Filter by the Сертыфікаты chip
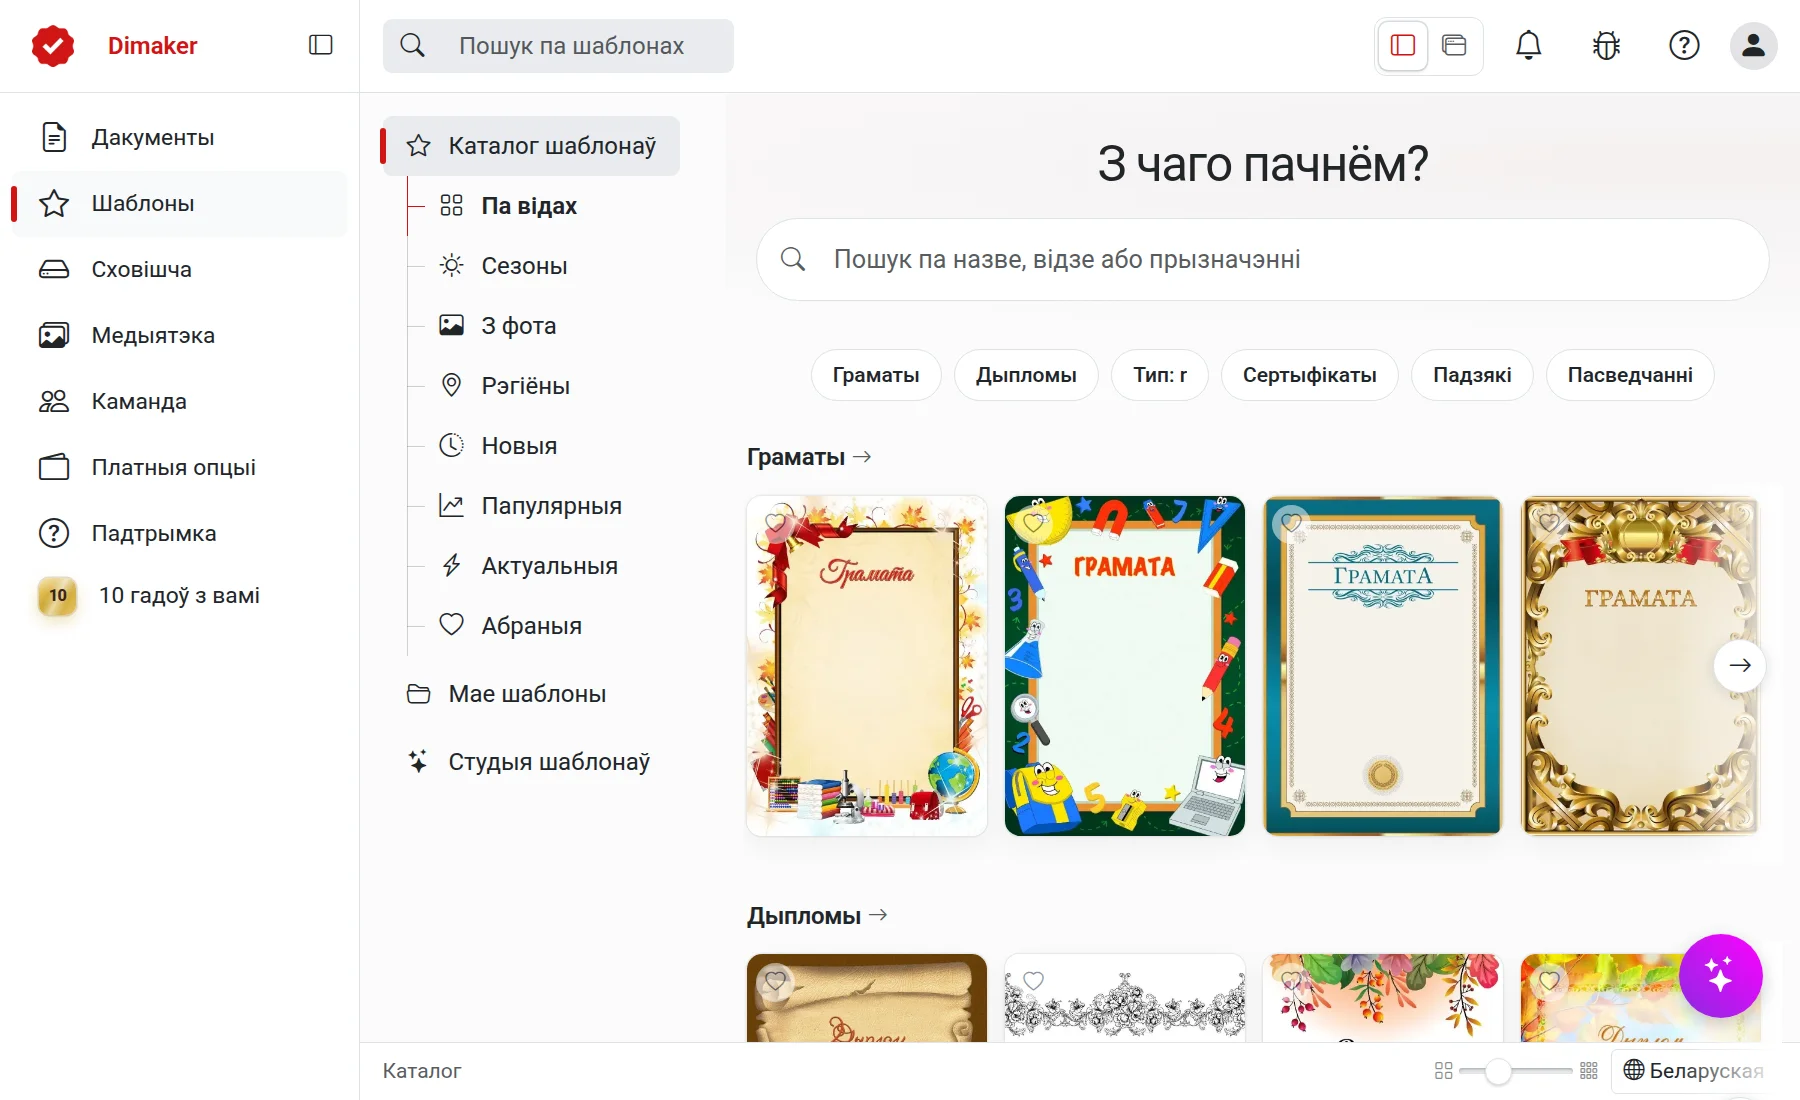The width and height of the screenshot is (1800, 1100). pyautogui.click(x=1309, y=375)
